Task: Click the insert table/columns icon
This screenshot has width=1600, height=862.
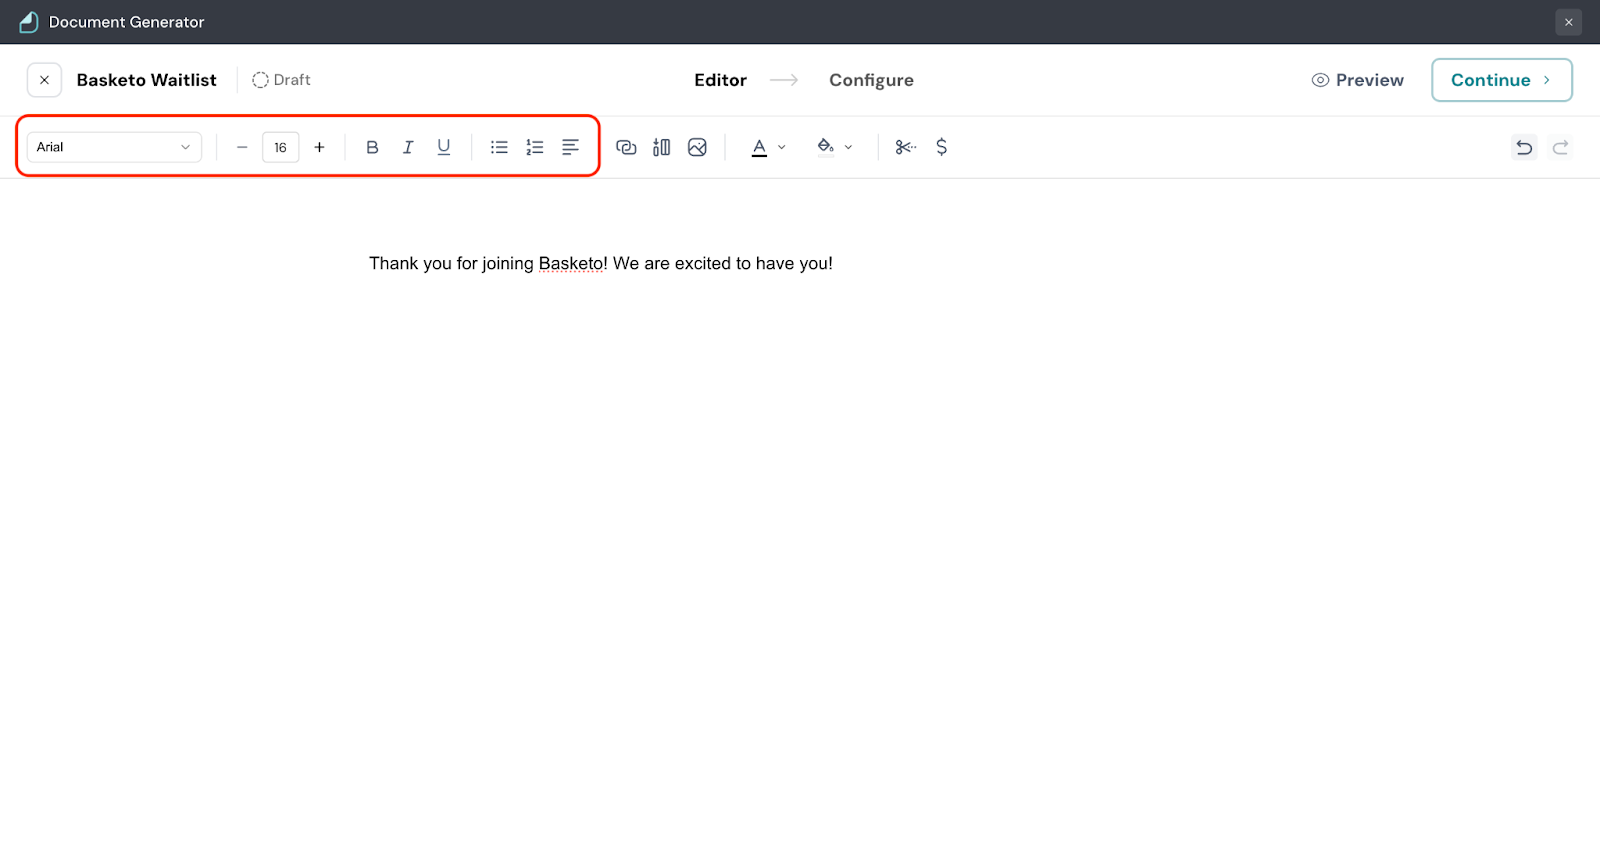Action: click(661, 147)
